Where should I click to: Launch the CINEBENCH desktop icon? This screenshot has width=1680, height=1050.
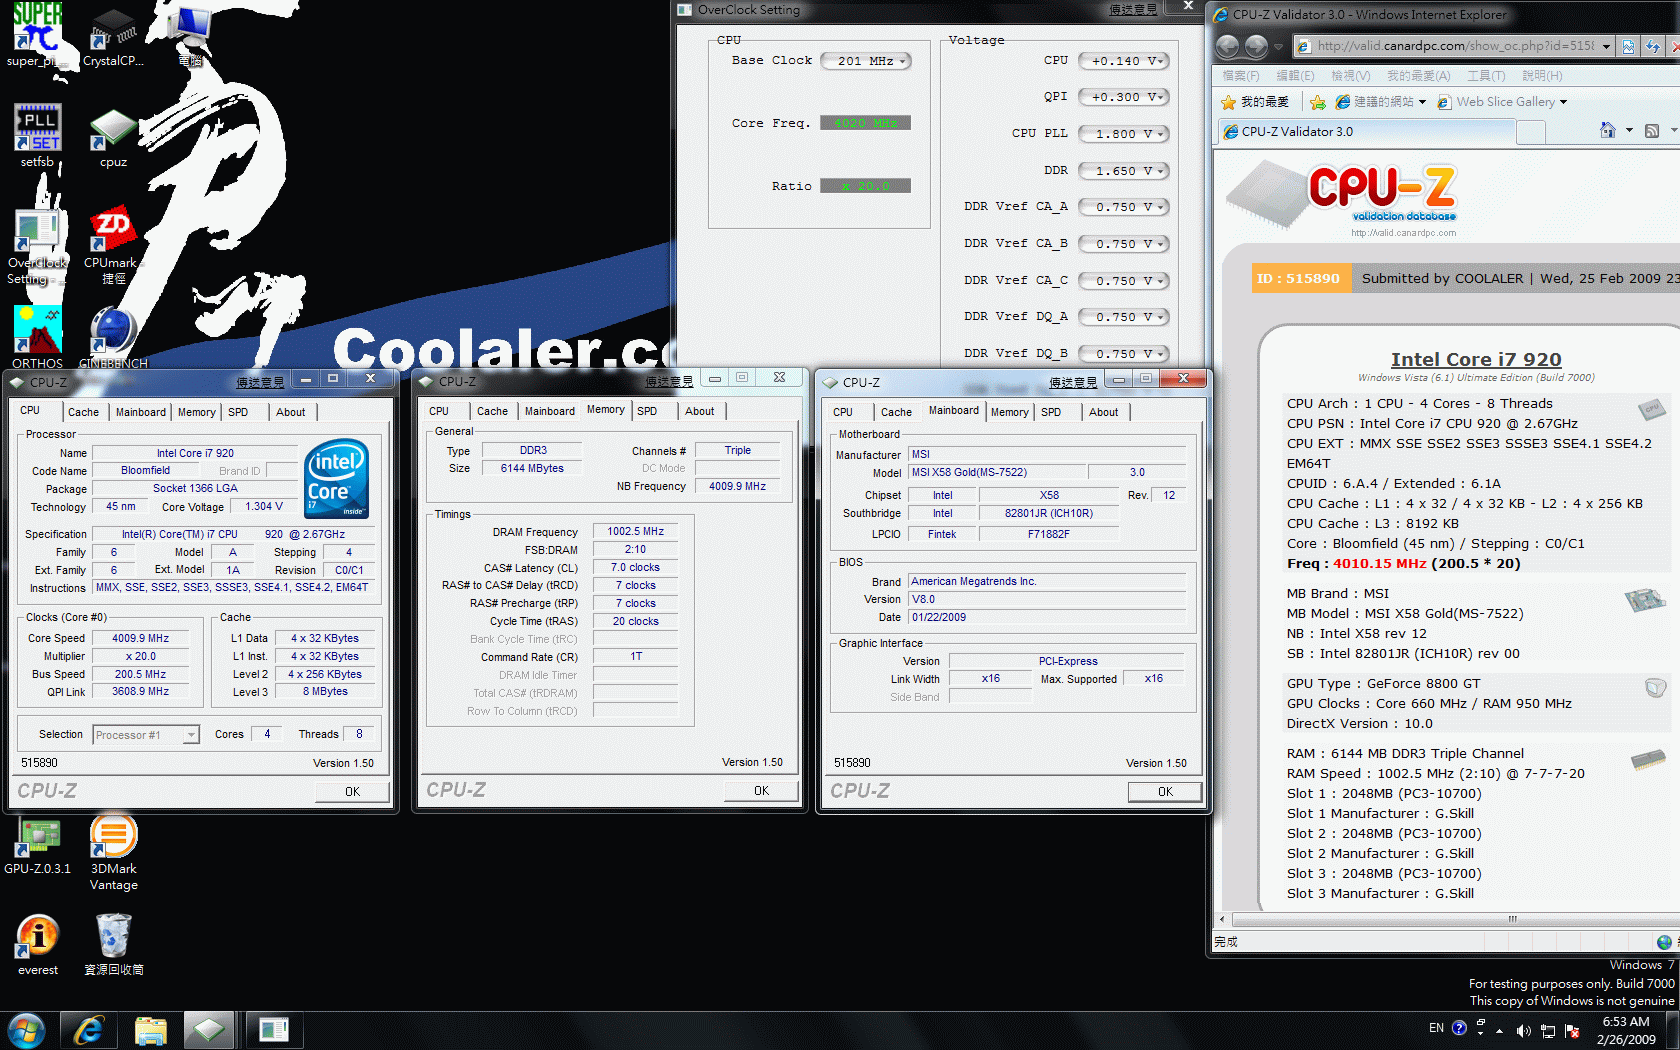click(113, 337)
